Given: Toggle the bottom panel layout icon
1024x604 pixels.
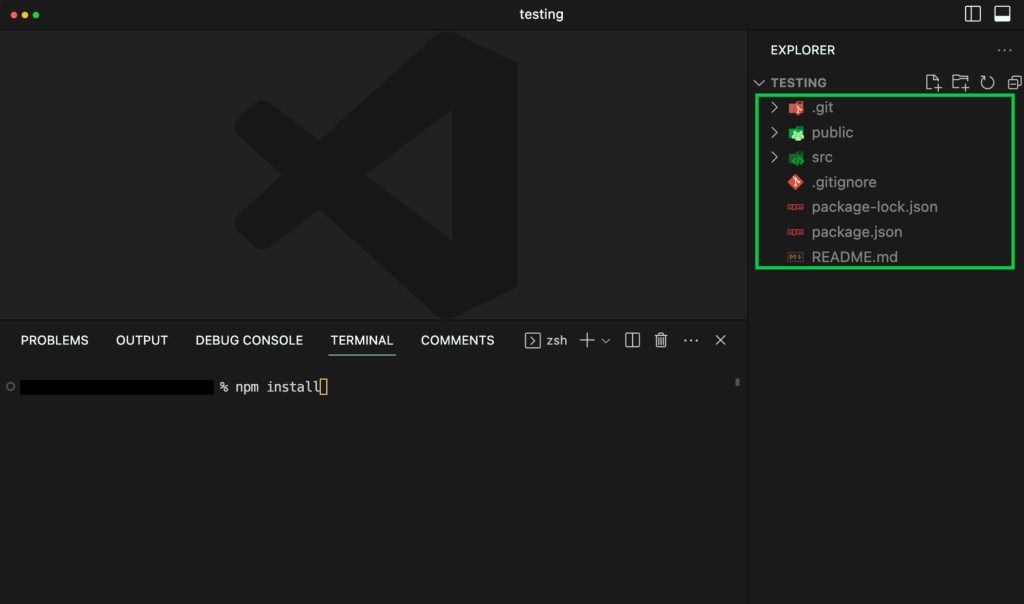Looking at the screenshot, I should pos(1002,14).
